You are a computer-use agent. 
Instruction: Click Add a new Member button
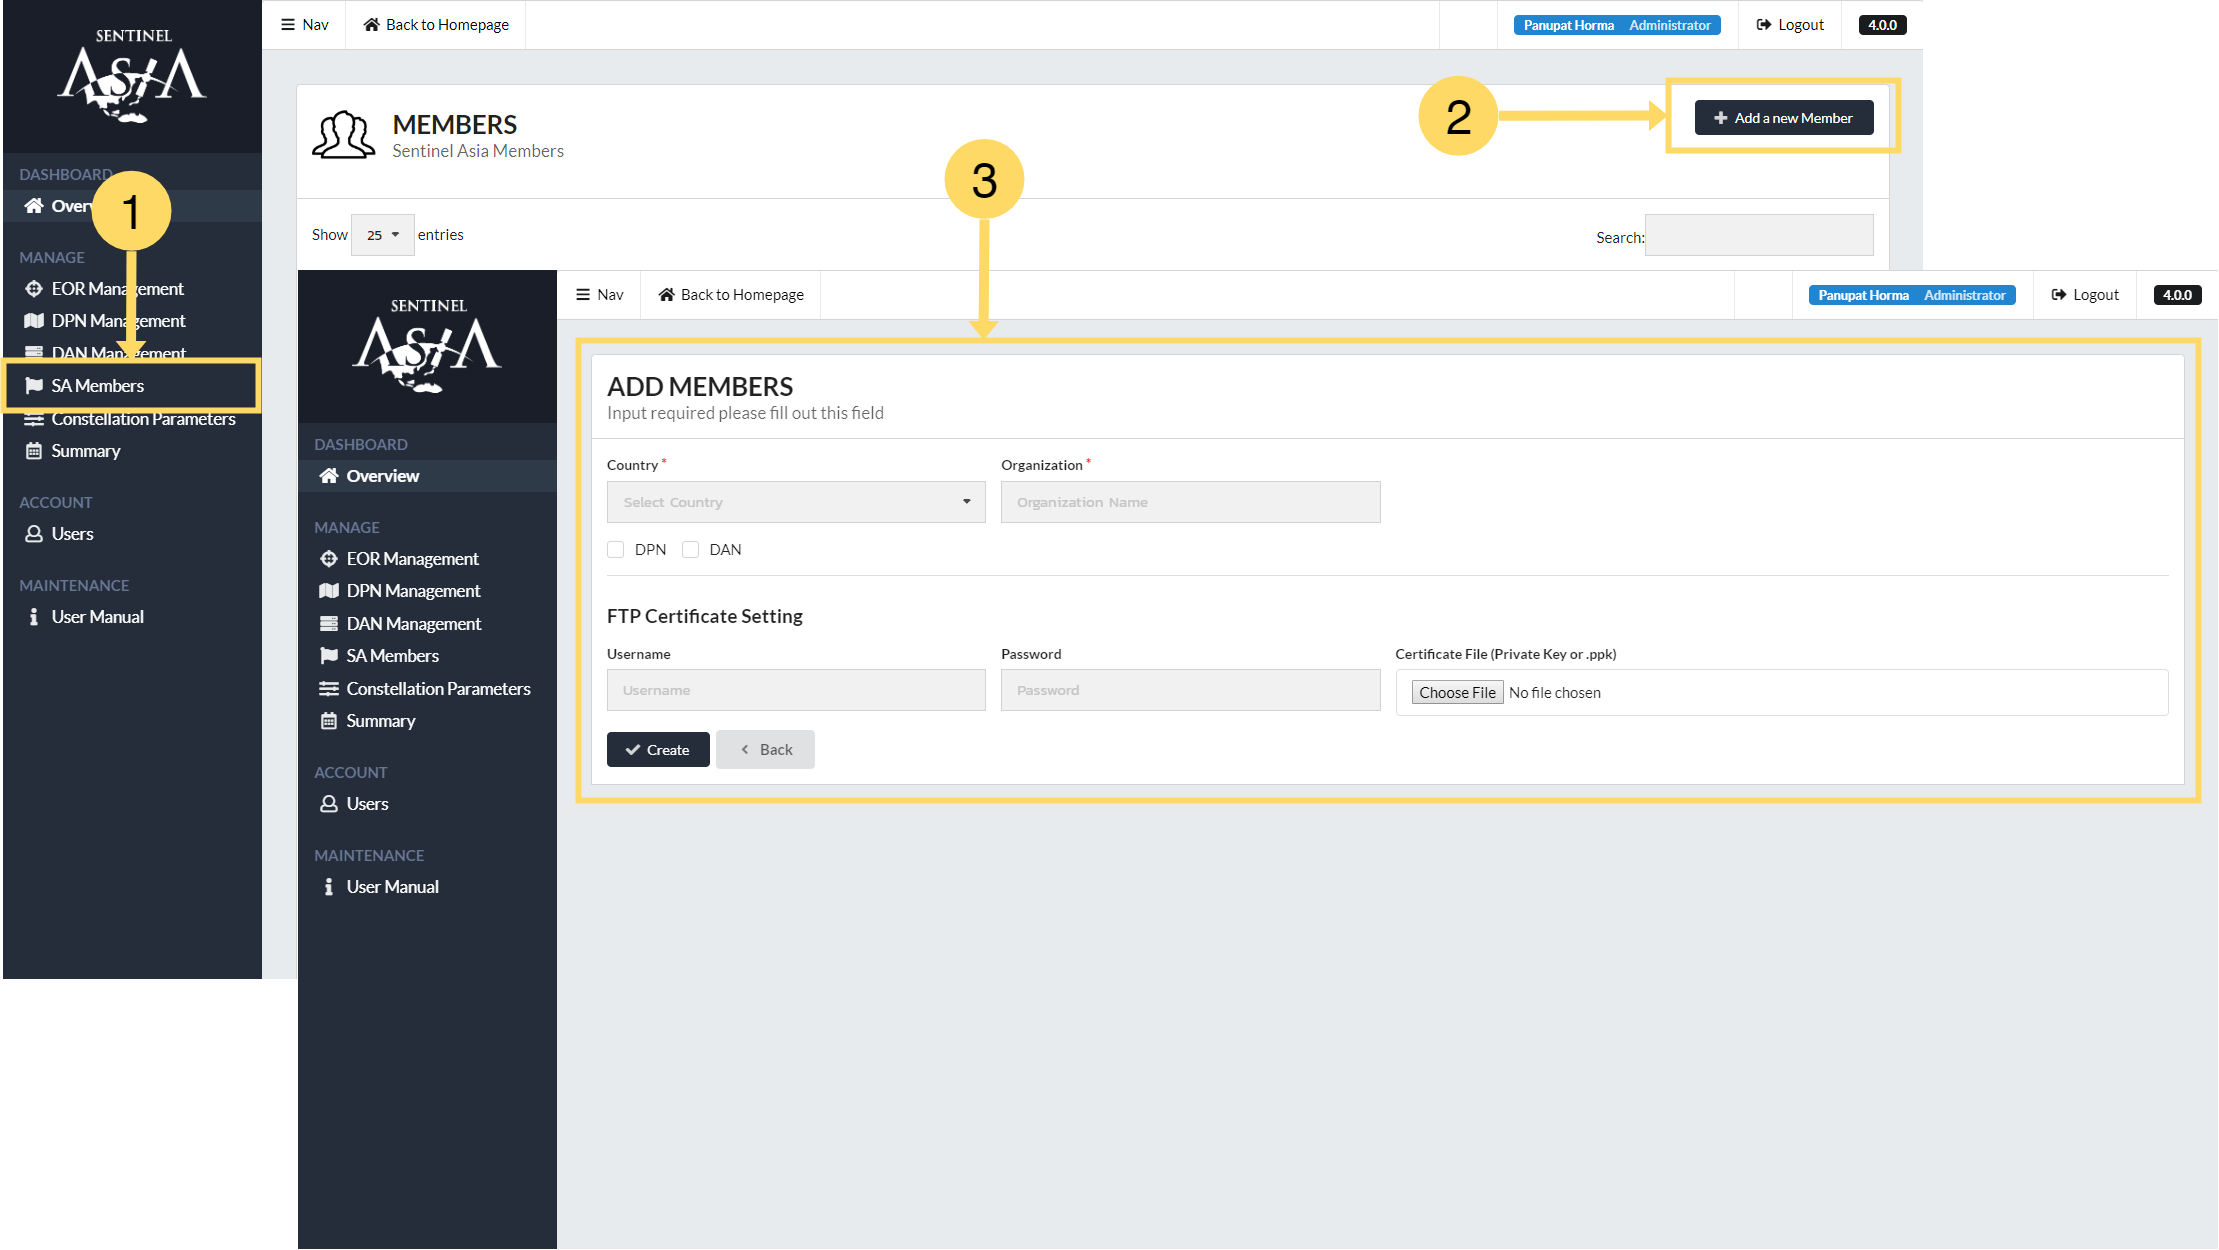coord(1783,118)
